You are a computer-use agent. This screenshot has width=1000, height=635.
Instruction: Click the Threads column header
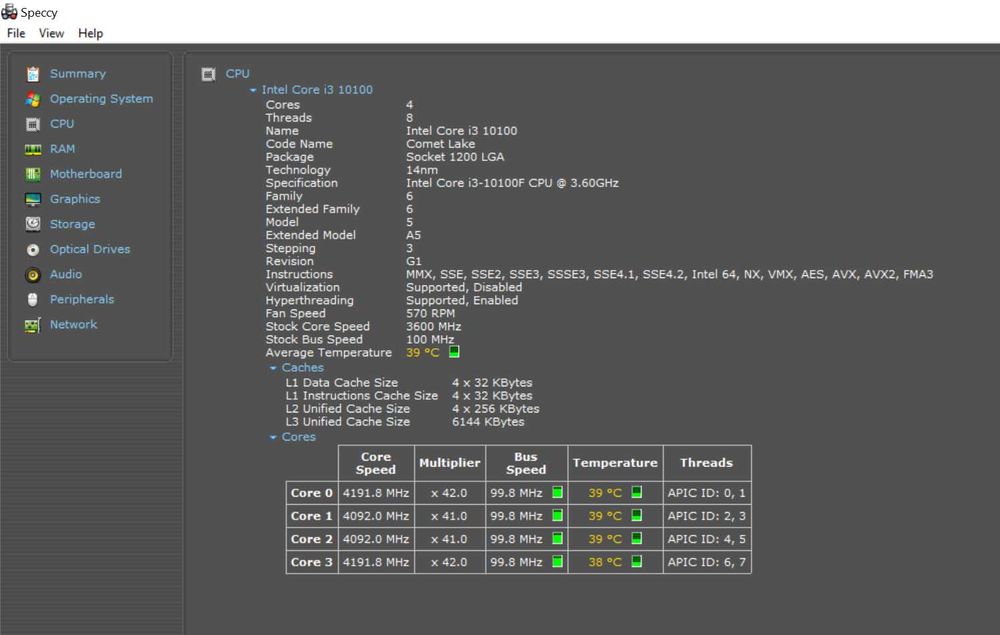click(707, 463)
